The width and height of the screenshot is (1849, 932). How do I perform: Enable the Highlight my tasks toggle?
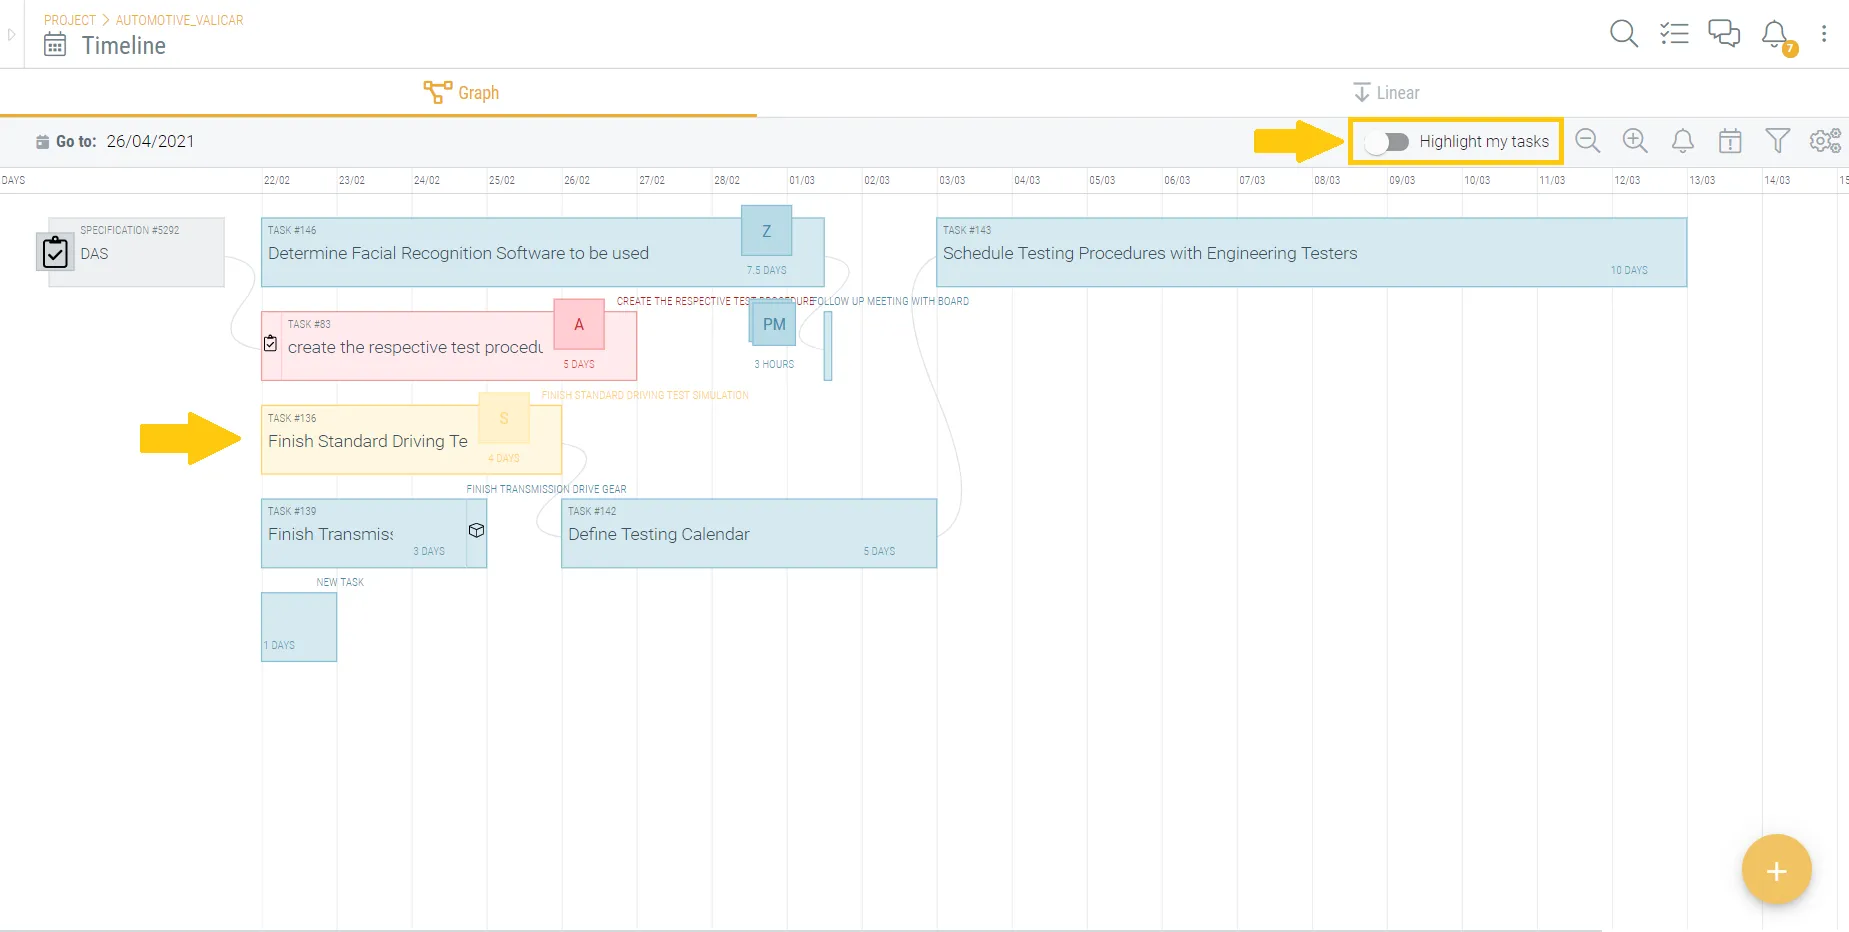pos(1388,141)
